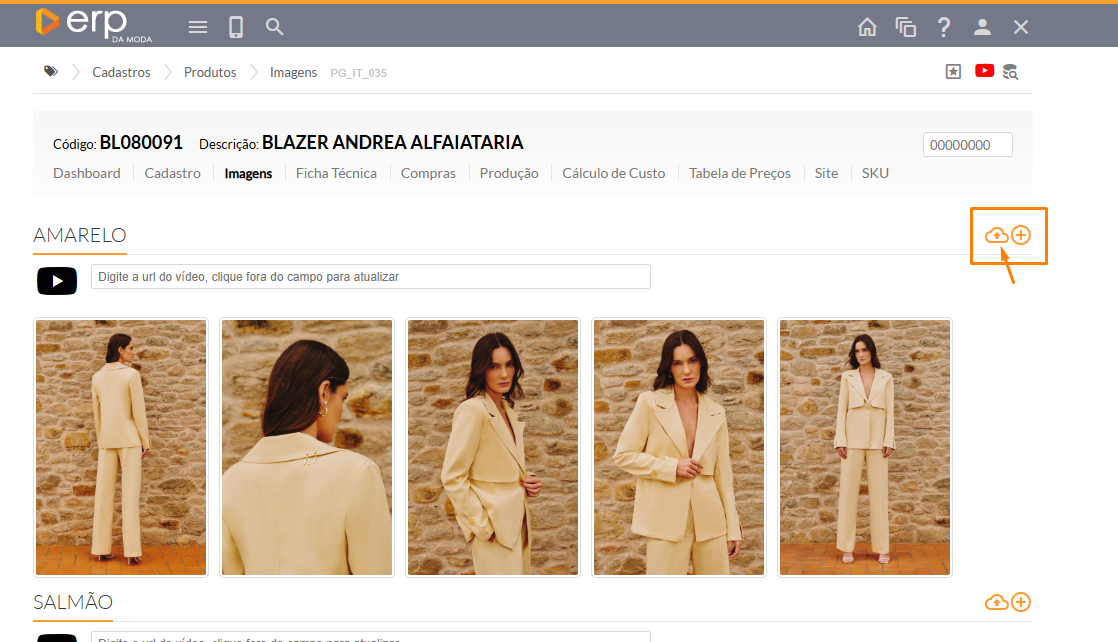
Task: Open the hamburger menu in header
Action: (x=198, y=27)
